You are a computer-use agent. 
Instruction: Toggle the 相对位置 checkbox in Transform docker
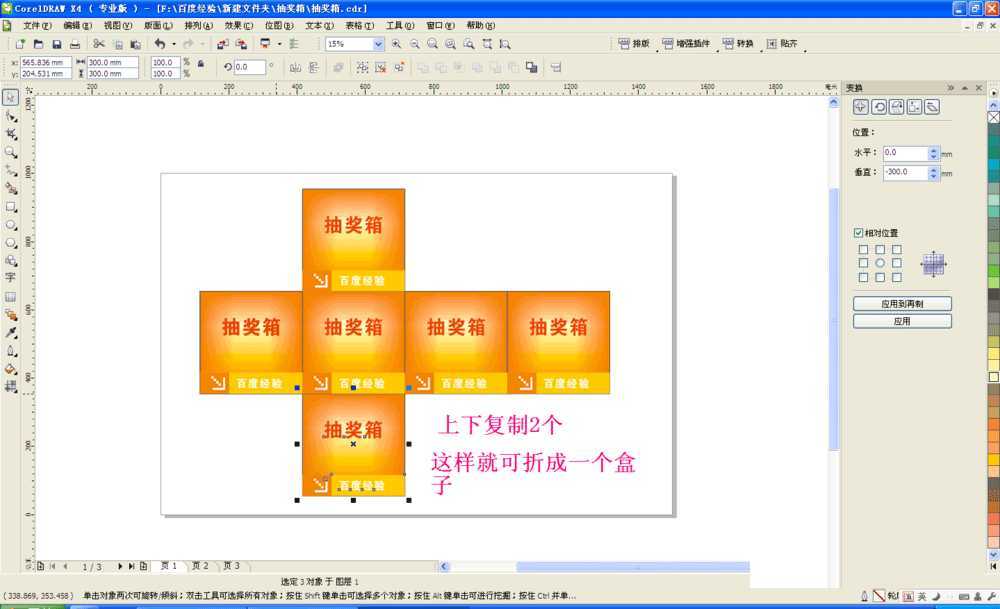pyautogui.click(x=858, y=233)
